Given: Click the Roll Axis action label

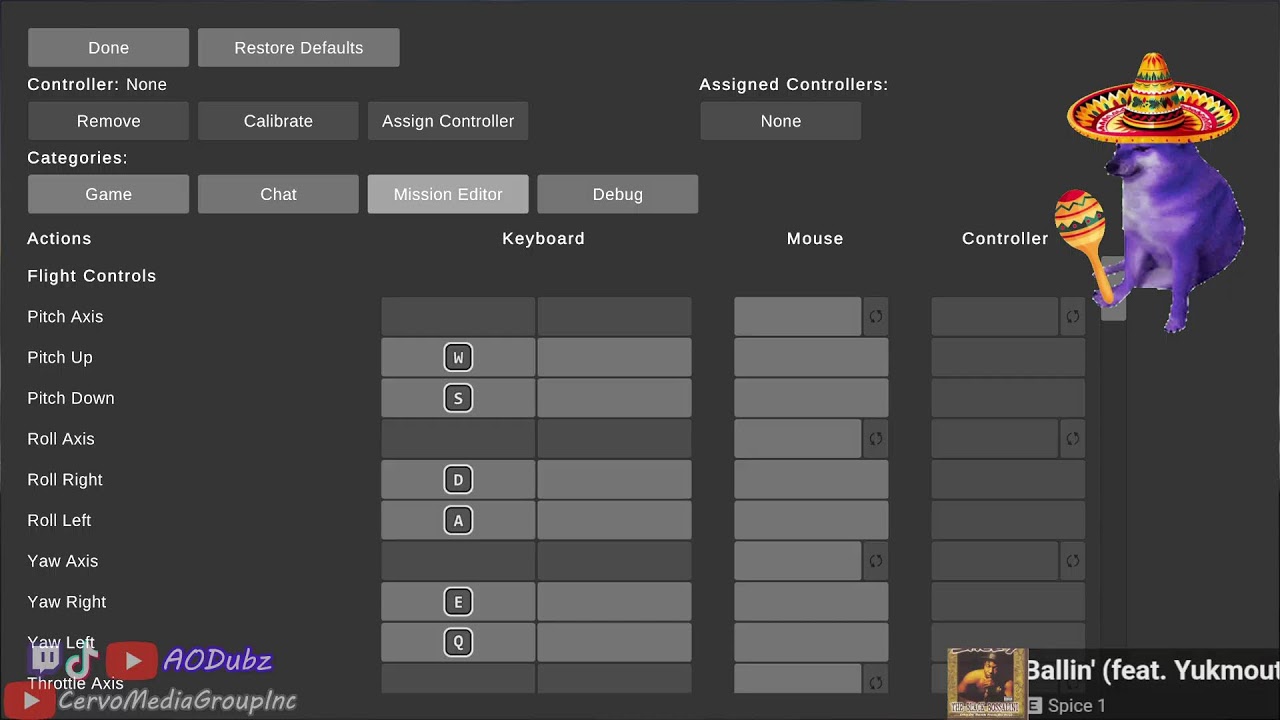Looking at the screenshot, I should coord(61,439).
